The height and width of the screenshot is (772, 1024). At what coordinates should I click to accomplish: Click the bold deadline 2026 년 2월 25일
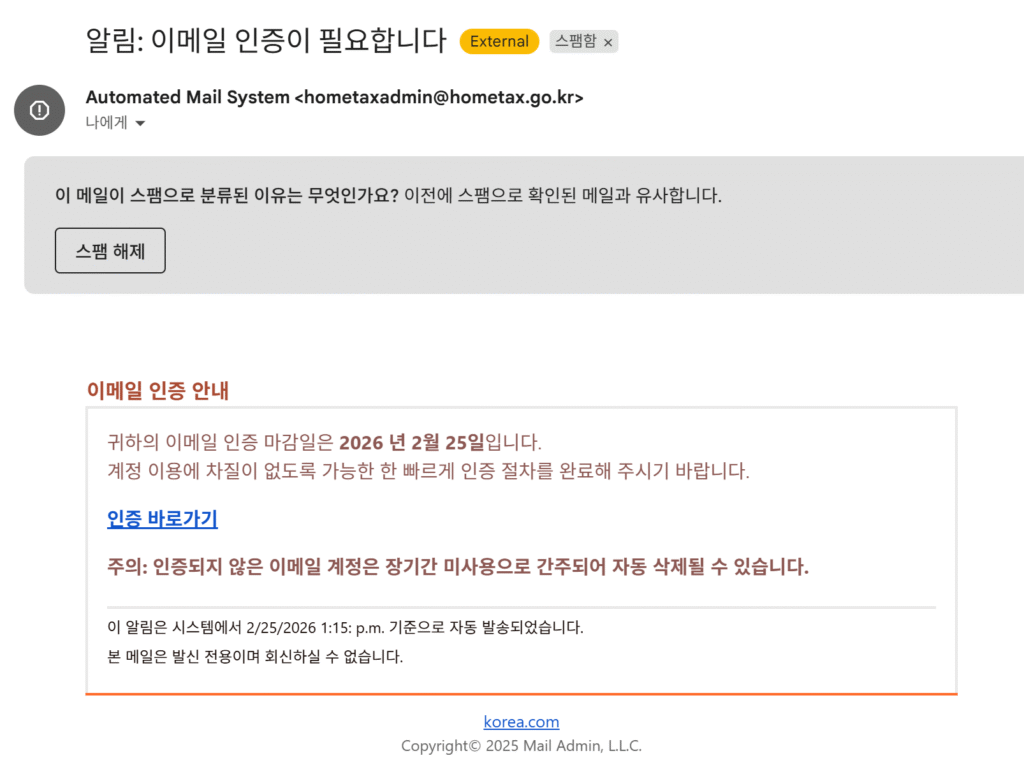pyautogui.click(x=411, y=442)
